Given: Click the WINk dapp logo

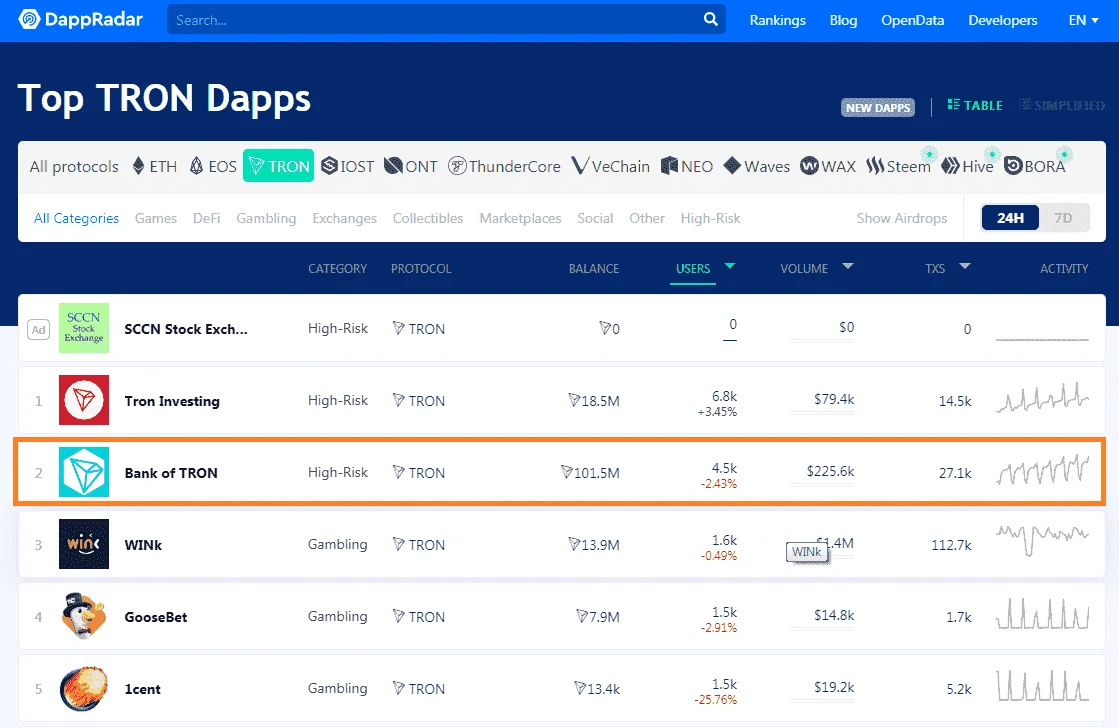Looking at the screenshot, I should click(x=83, y=544).
